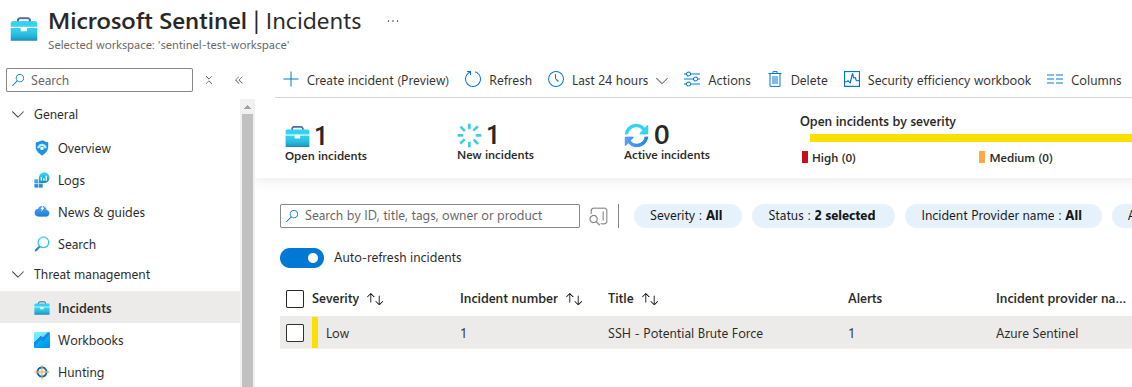
Task: Clear sidebar search with the X icon
Action: click(209, 80)
